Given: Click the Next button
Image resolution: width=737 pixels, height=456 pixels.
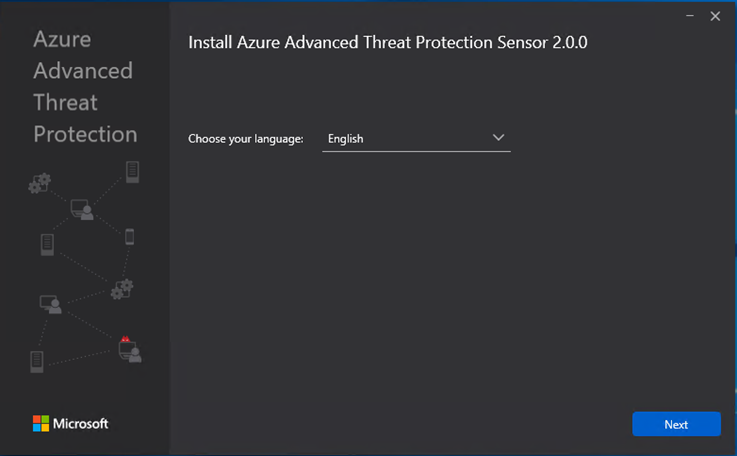Looking at the screenshot, I should point(676,424).
